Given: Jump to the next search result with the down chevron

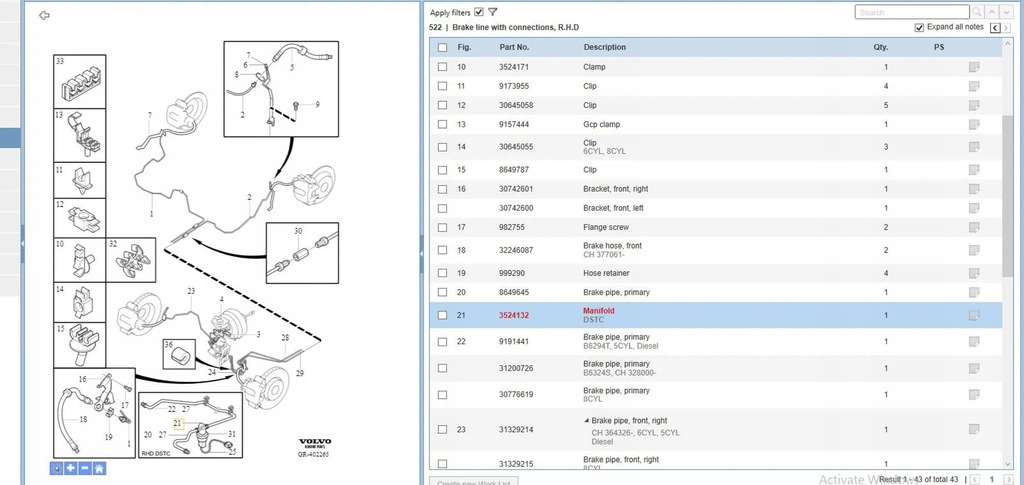Looking at the screenshot, I should [1006, 12].
